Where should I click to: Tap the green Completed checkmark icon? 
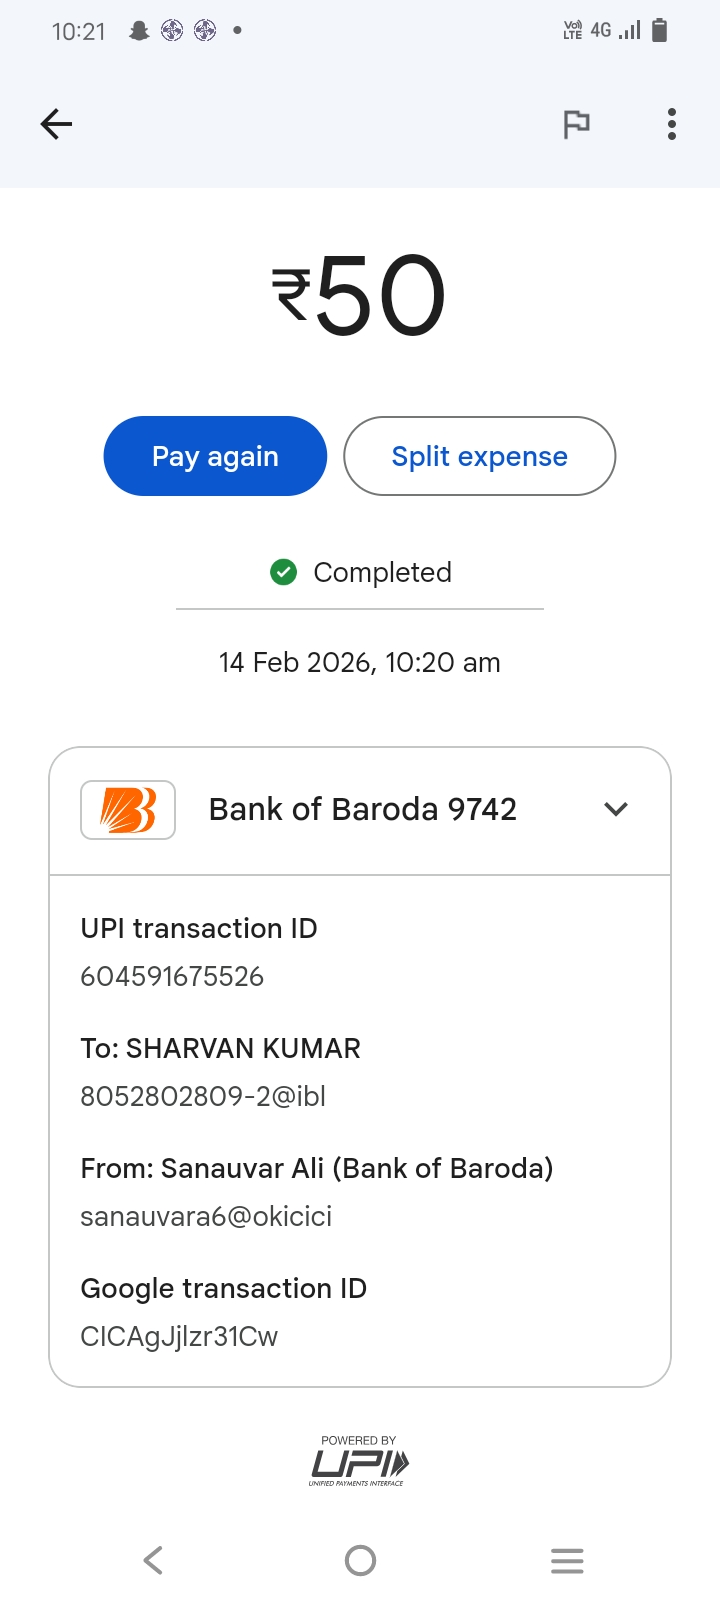pos(284,572)
